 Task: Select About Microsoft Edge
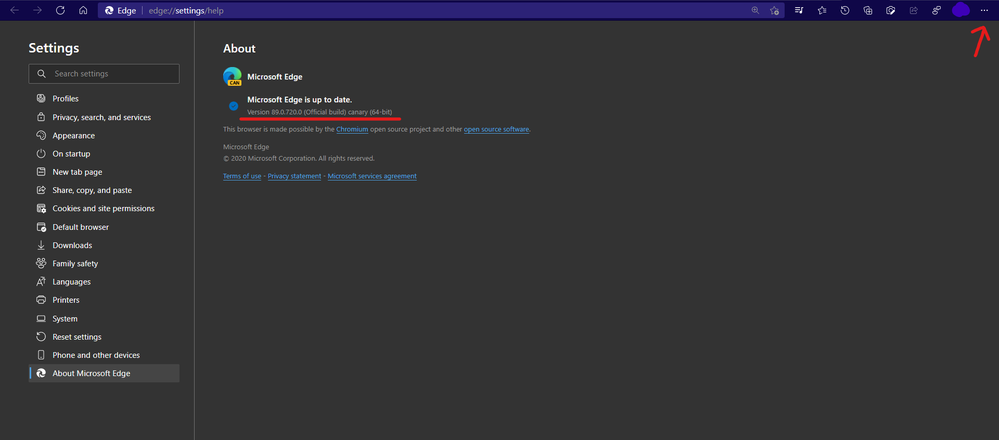tap(104, 373)
